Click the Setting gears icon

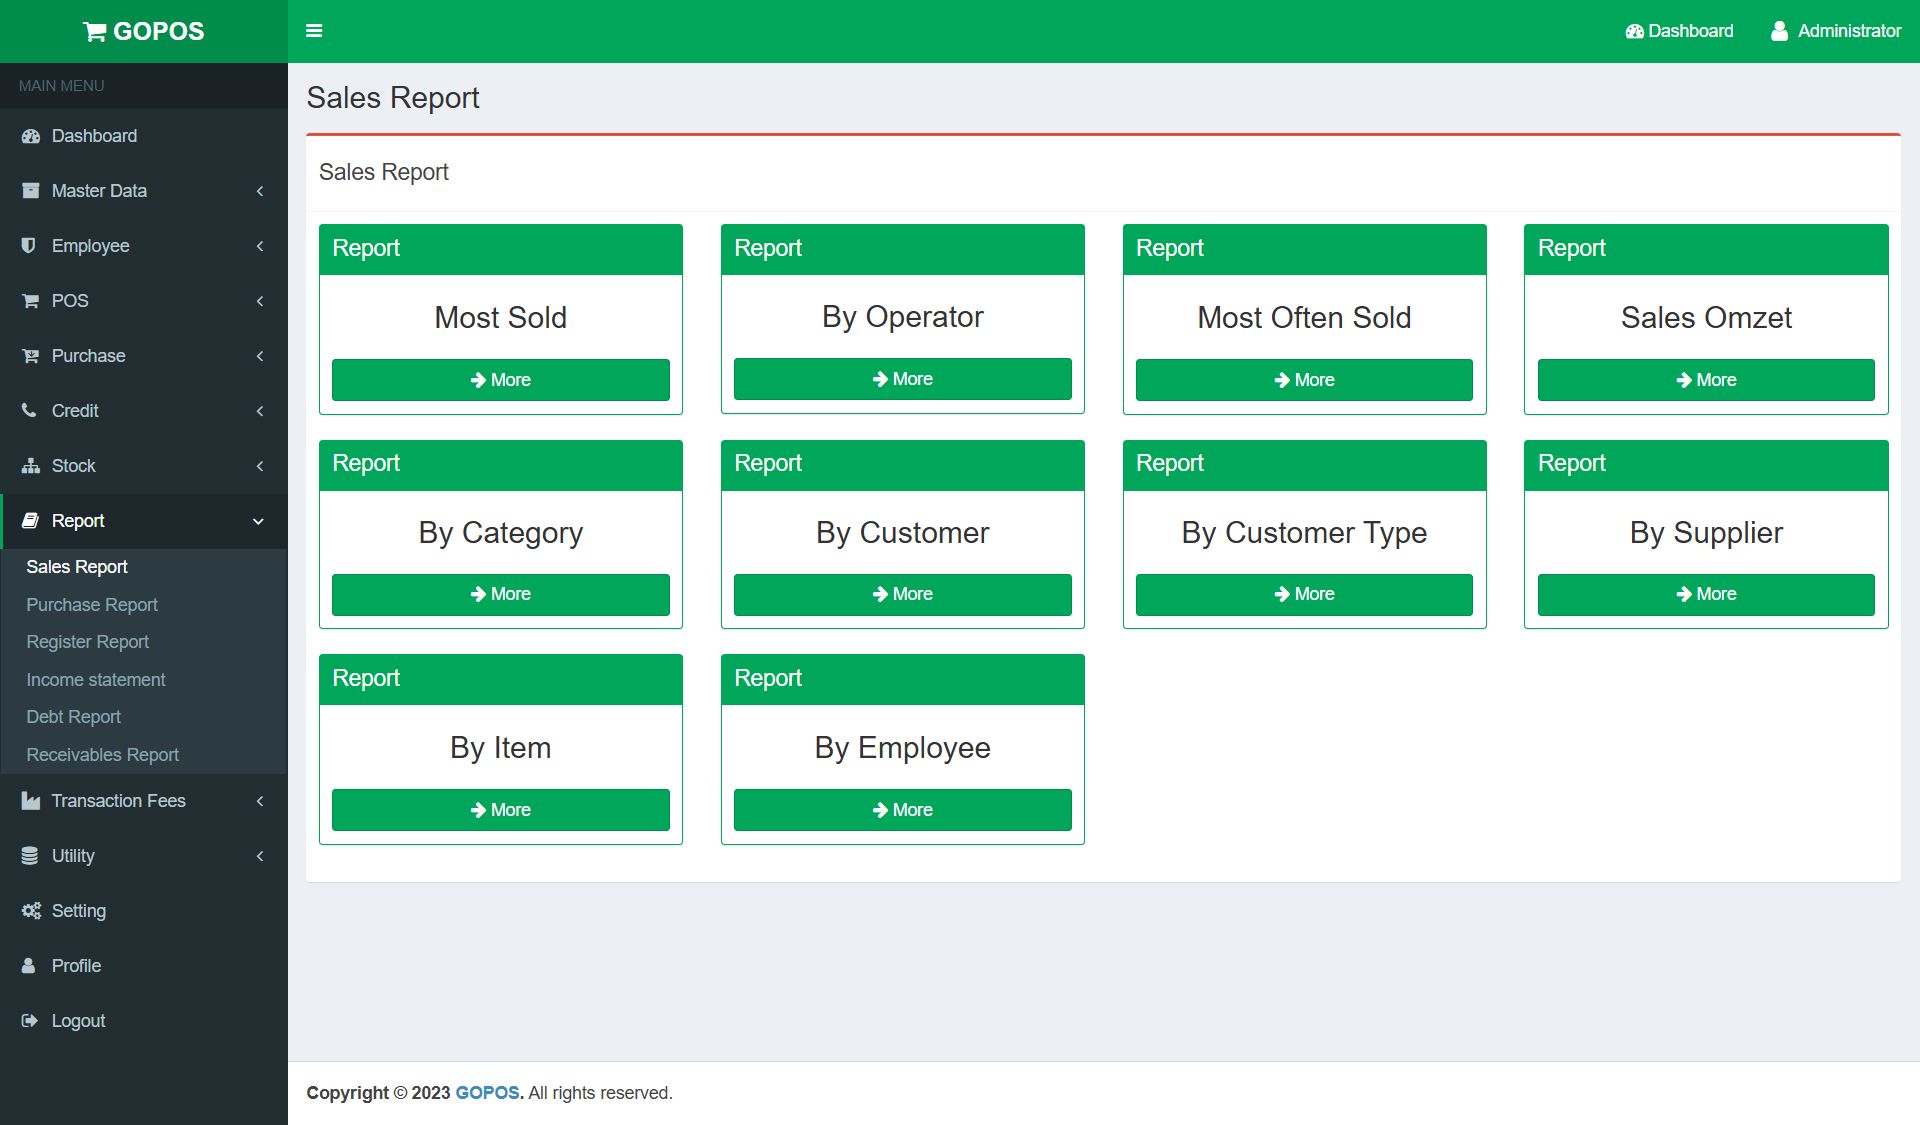(x=31, y=911)
